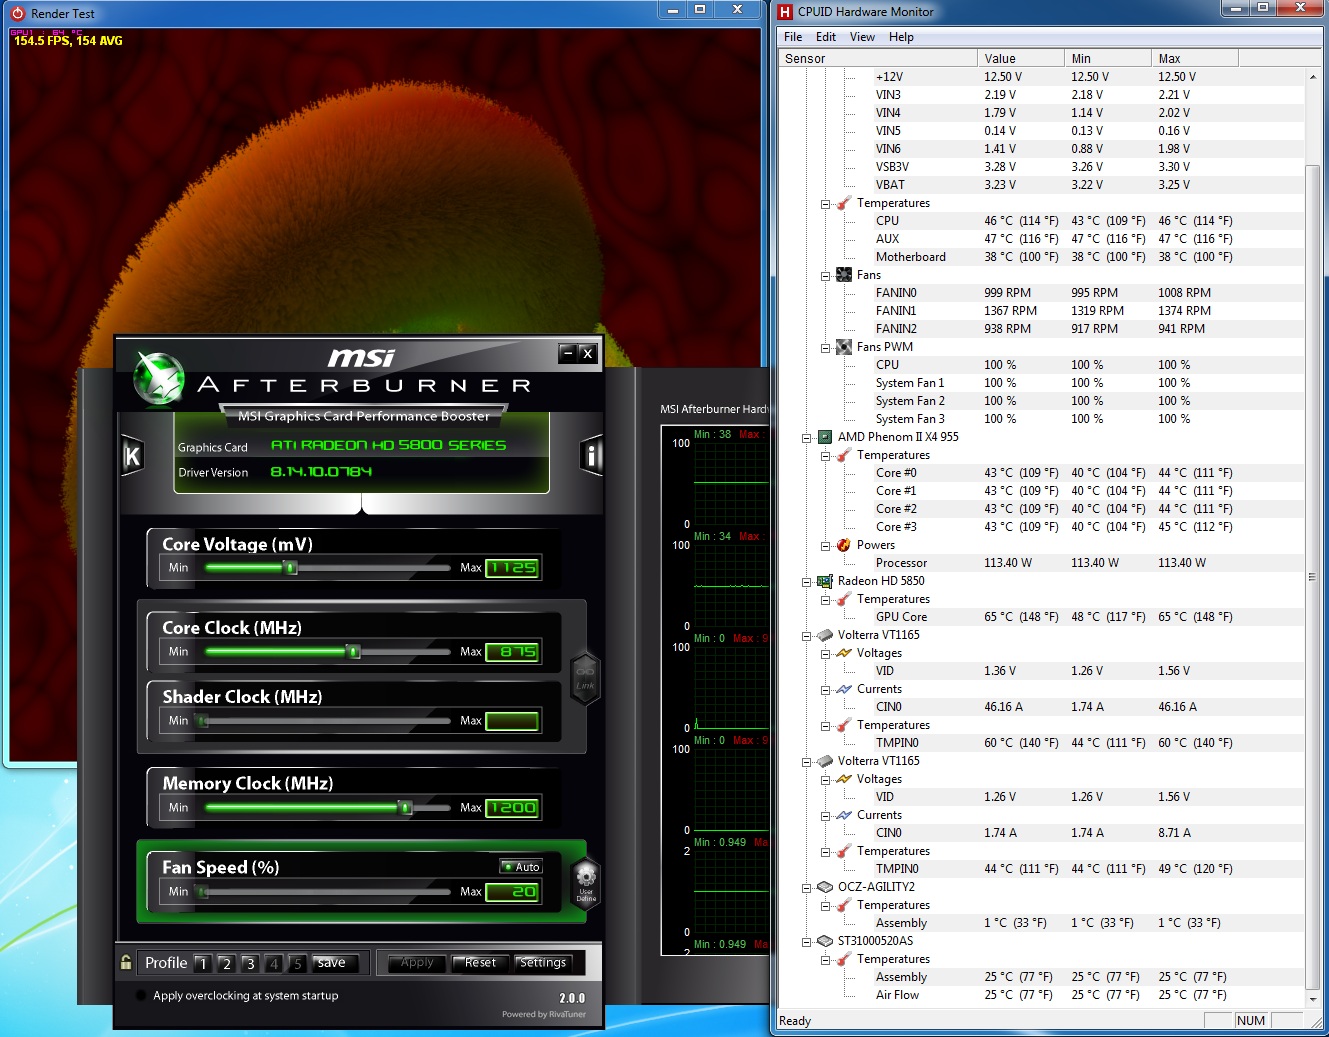Image resolution: width=1329 pixels, height=1037 pixels.
Task: Minimize MSI Afterburner with its dash button
Action: [x=568, y=353]
